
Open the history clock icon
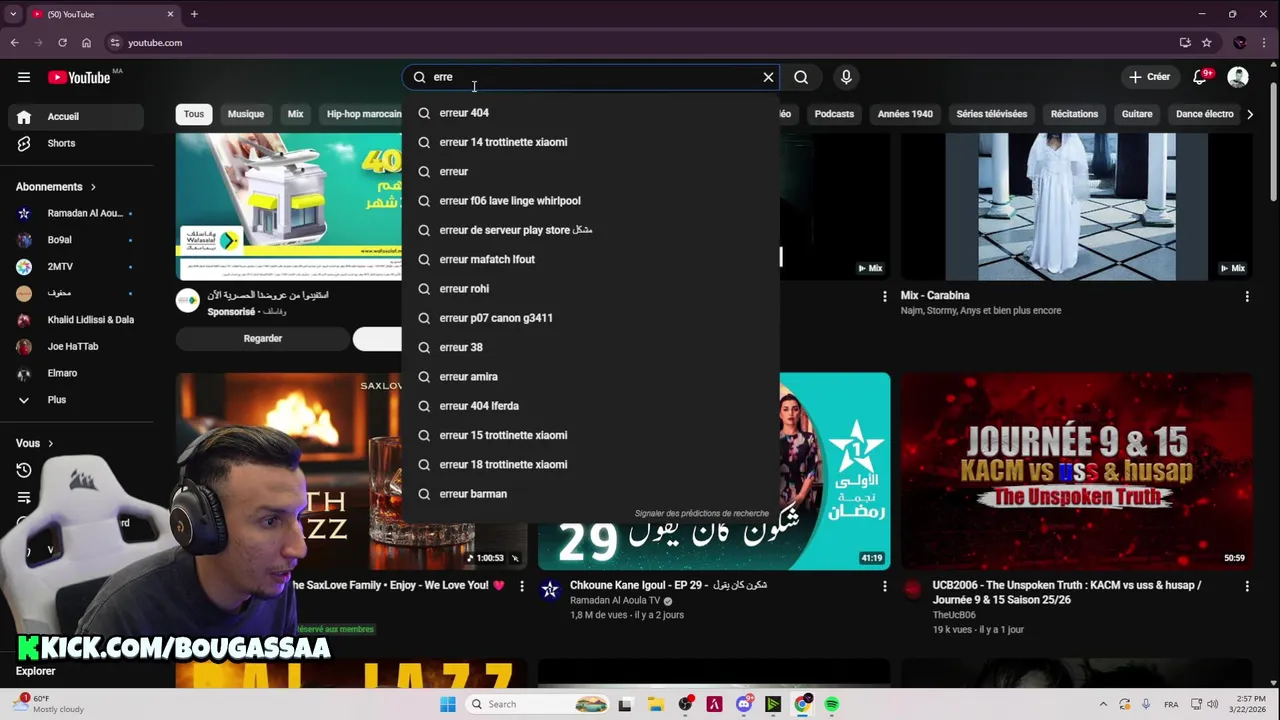(x=24, y=470)
